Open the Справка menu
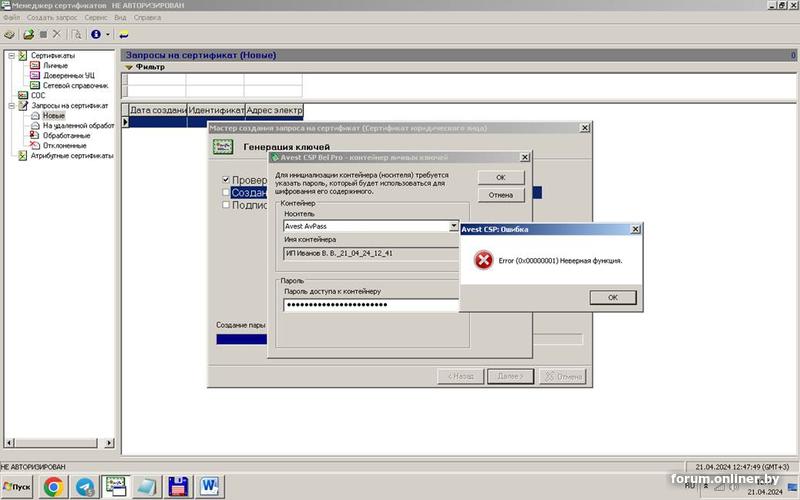Viewport: 800px width, 500px height. [147, 17]
